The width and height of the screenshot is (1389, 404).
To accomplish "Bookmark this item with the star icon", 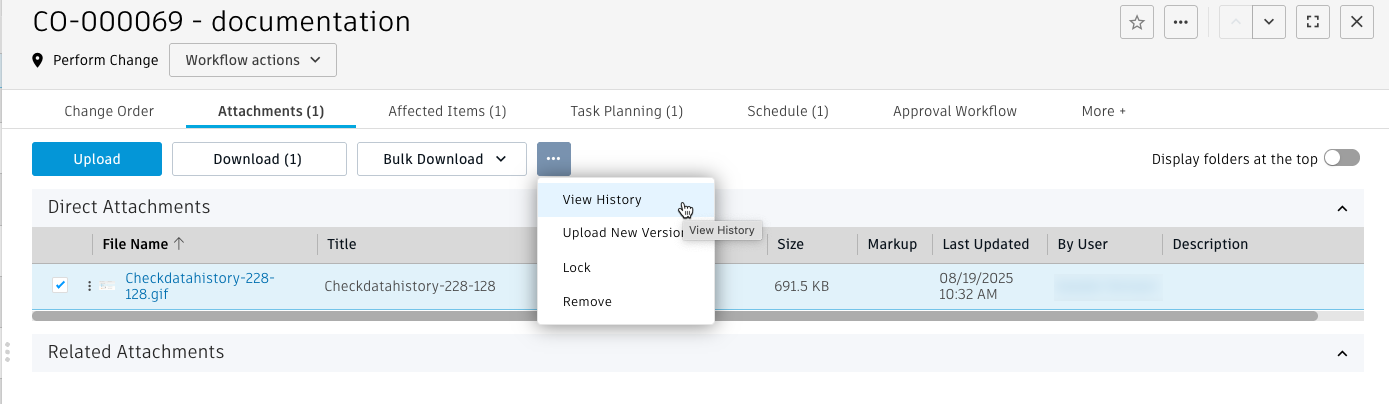I will 1136,22.
